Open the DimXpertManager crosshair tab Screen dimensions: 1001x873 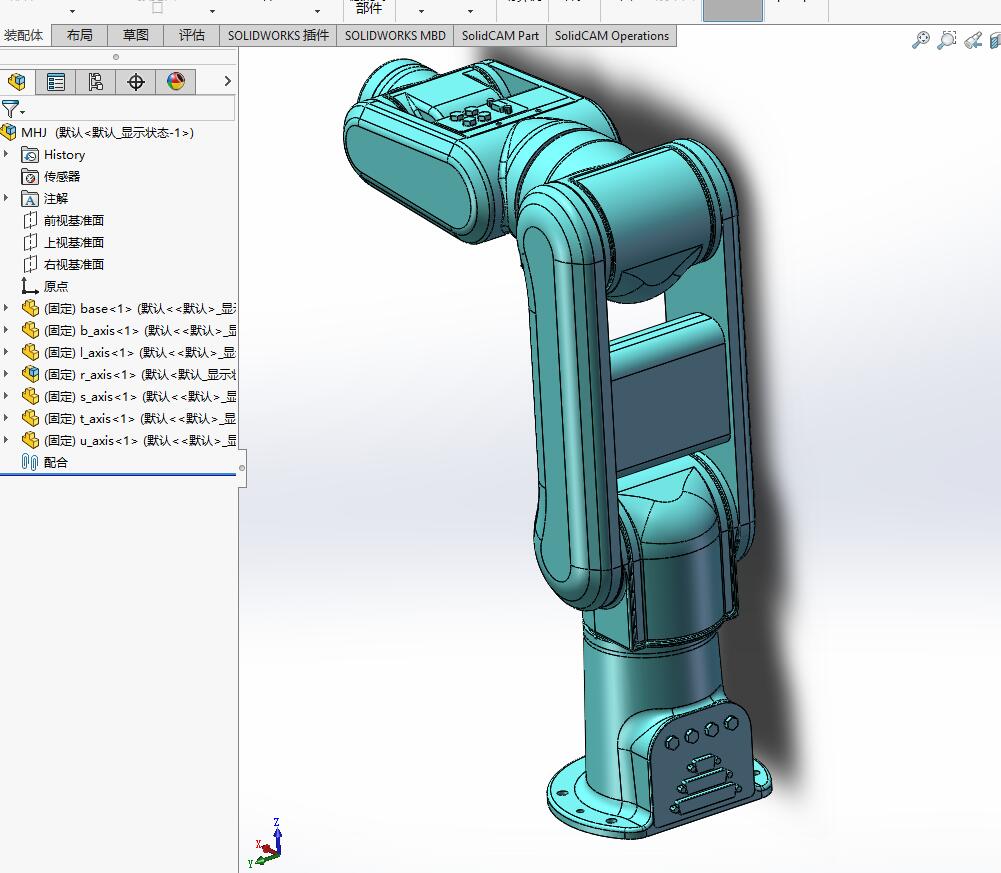(135, 82)
